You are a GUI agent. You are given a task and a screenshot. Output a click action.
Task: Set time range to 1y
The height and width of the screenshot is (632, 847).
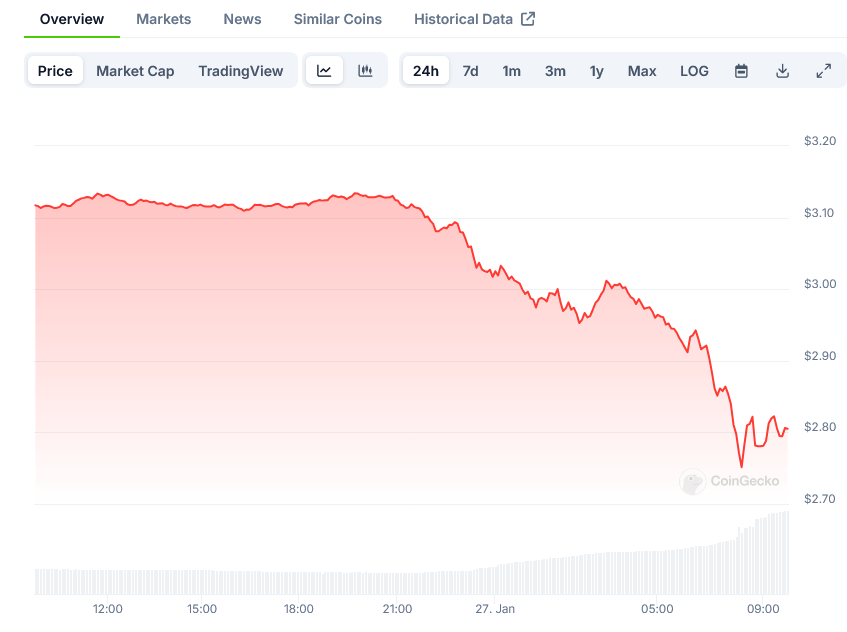[x=596, y=71]
